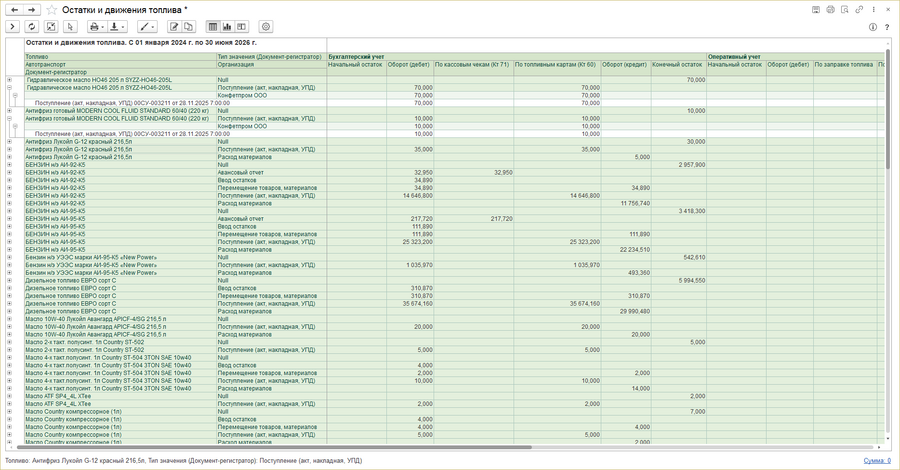Open the save/download dropdown in toolbar
This screenshot has width=900, height=470.
pos(117,26)
